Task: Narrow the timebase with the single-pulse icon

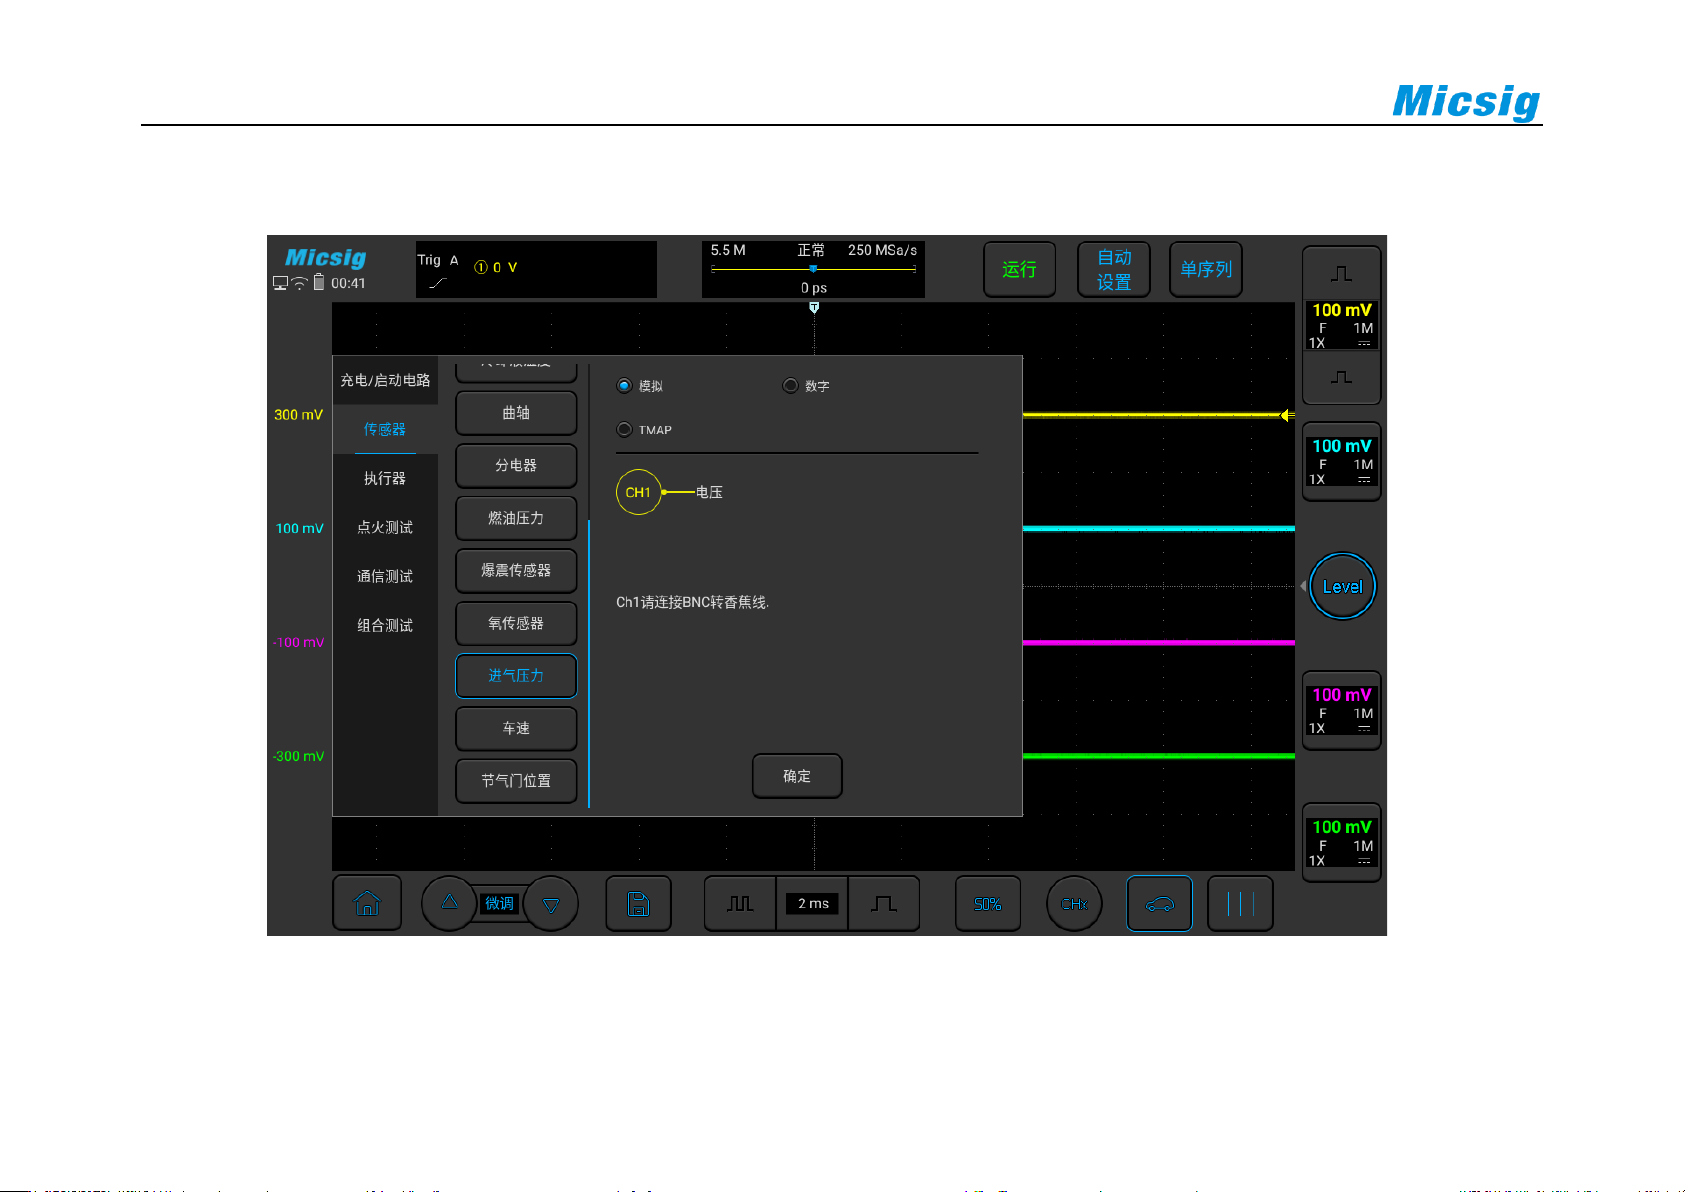Action: point(884,904)
